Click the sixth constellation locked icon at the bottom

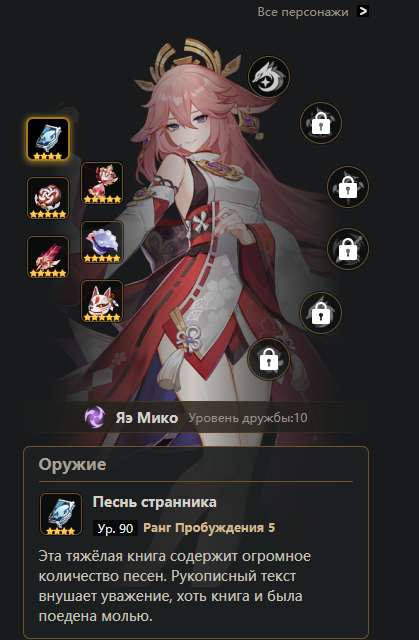[x=269, y=359]
